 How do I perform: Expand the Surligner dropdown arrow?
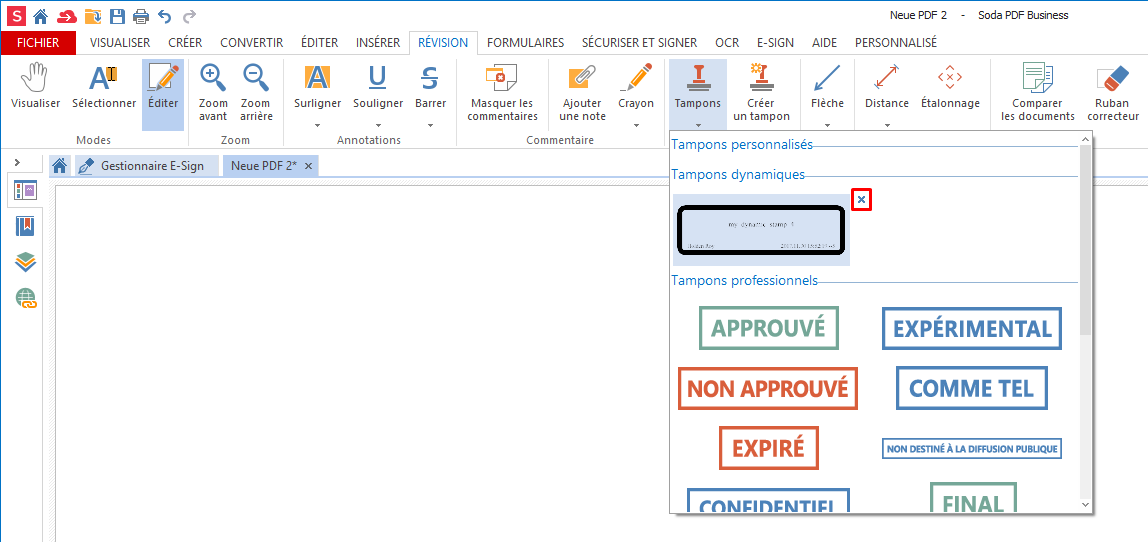click(x=318, y=125)
